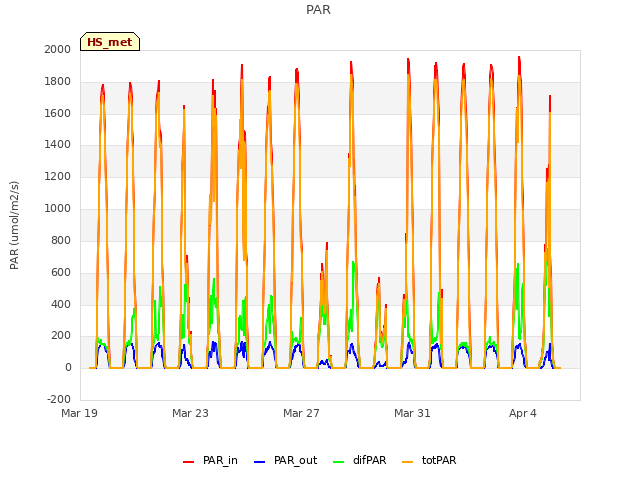Click the orange totPAR legend swatch
This screenshot has width=640, height=480.
pyautogui.click(x=408, y=462)
